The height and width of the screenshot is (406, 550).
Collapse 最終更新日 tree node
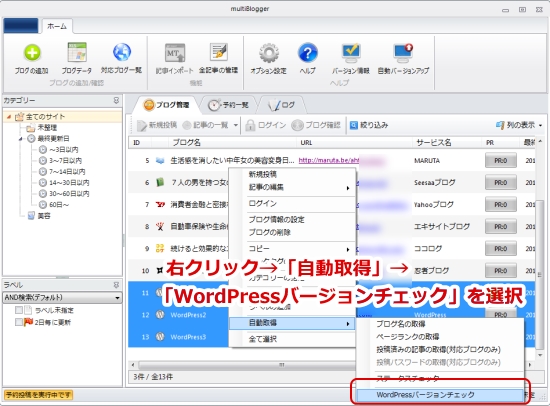tap(21, 139)
